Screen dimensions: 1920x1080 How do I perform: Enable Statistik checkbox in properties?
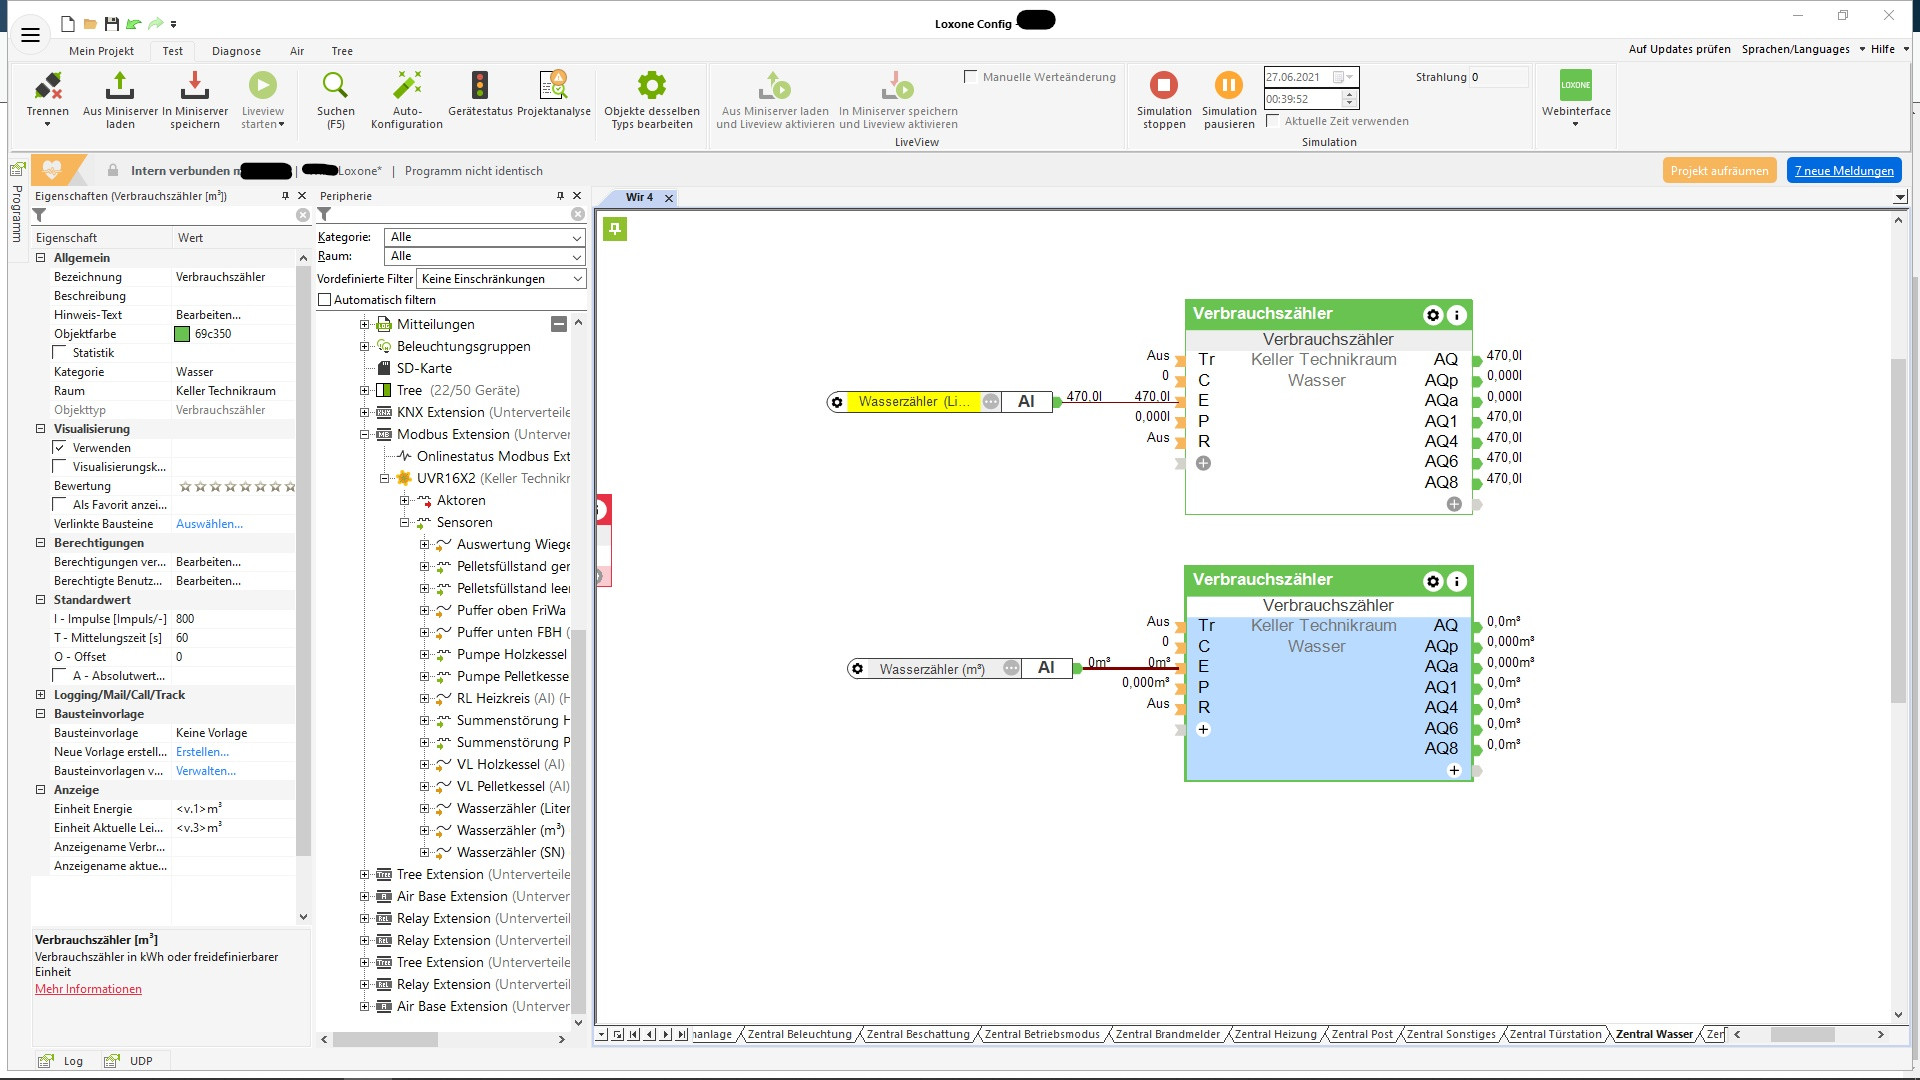(x=60, y=353)
